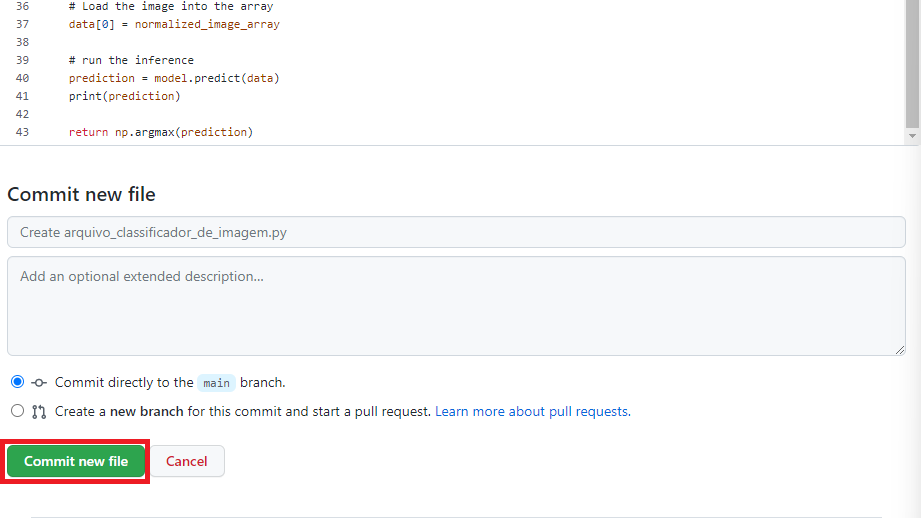This screenshot has height=518, width=921.
Task: Click line number 40 in the gutter
Action: pos(22,78)
